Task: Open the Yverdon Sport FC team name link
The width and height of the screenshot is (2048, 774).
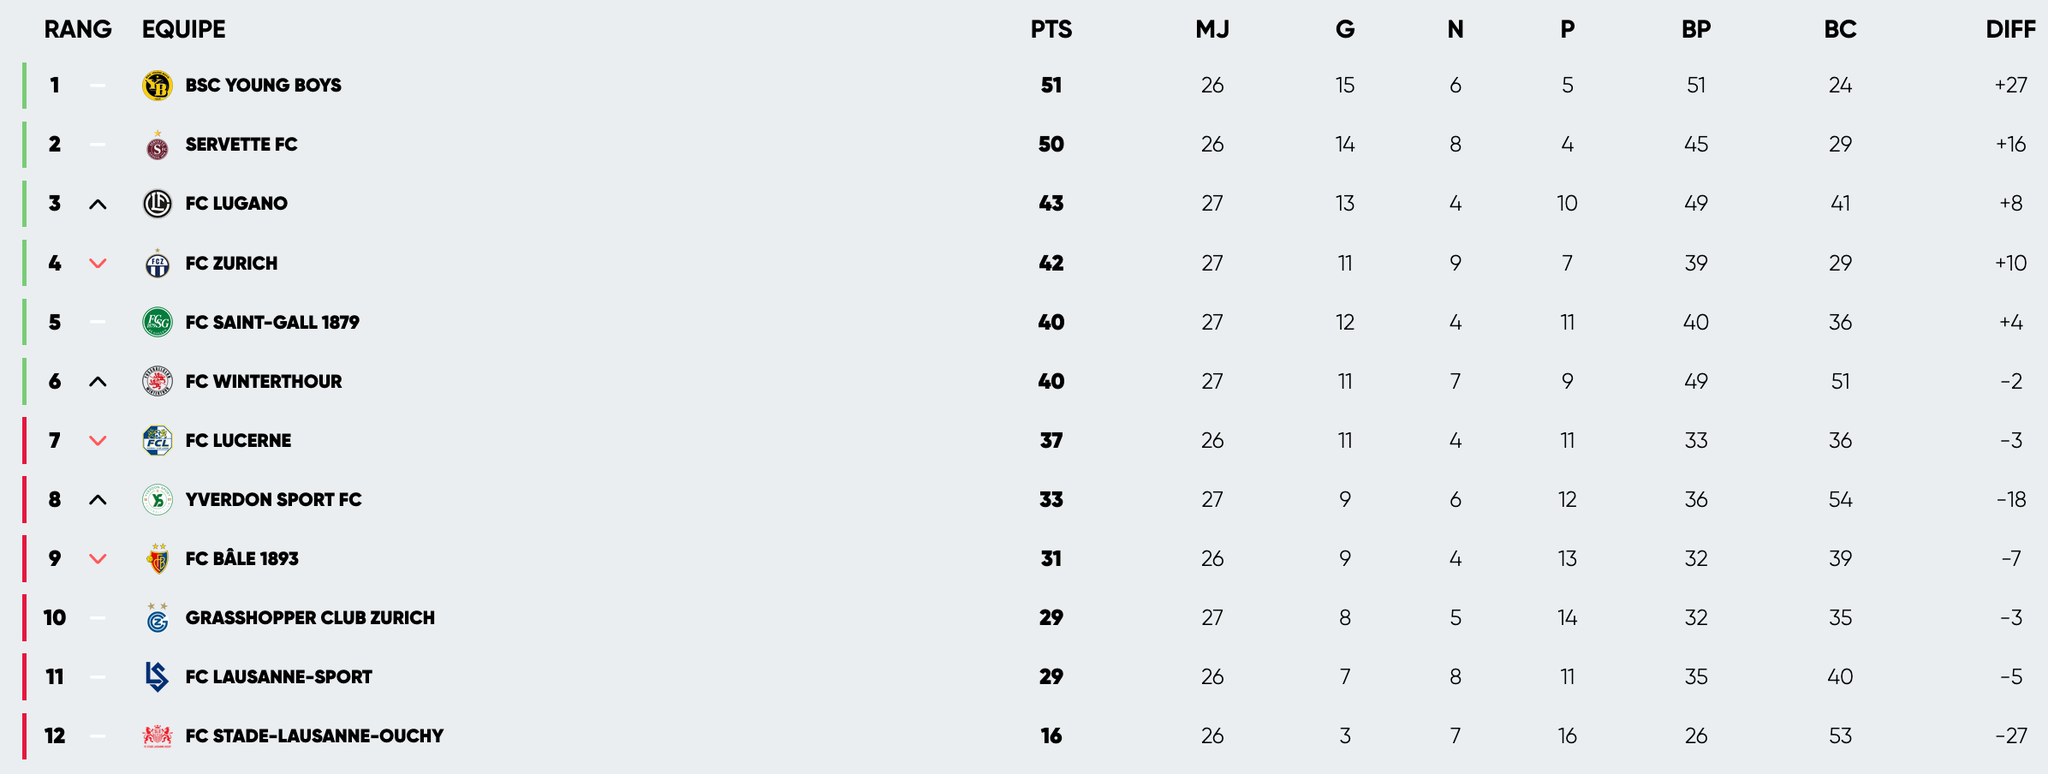Action: (273, 500)
